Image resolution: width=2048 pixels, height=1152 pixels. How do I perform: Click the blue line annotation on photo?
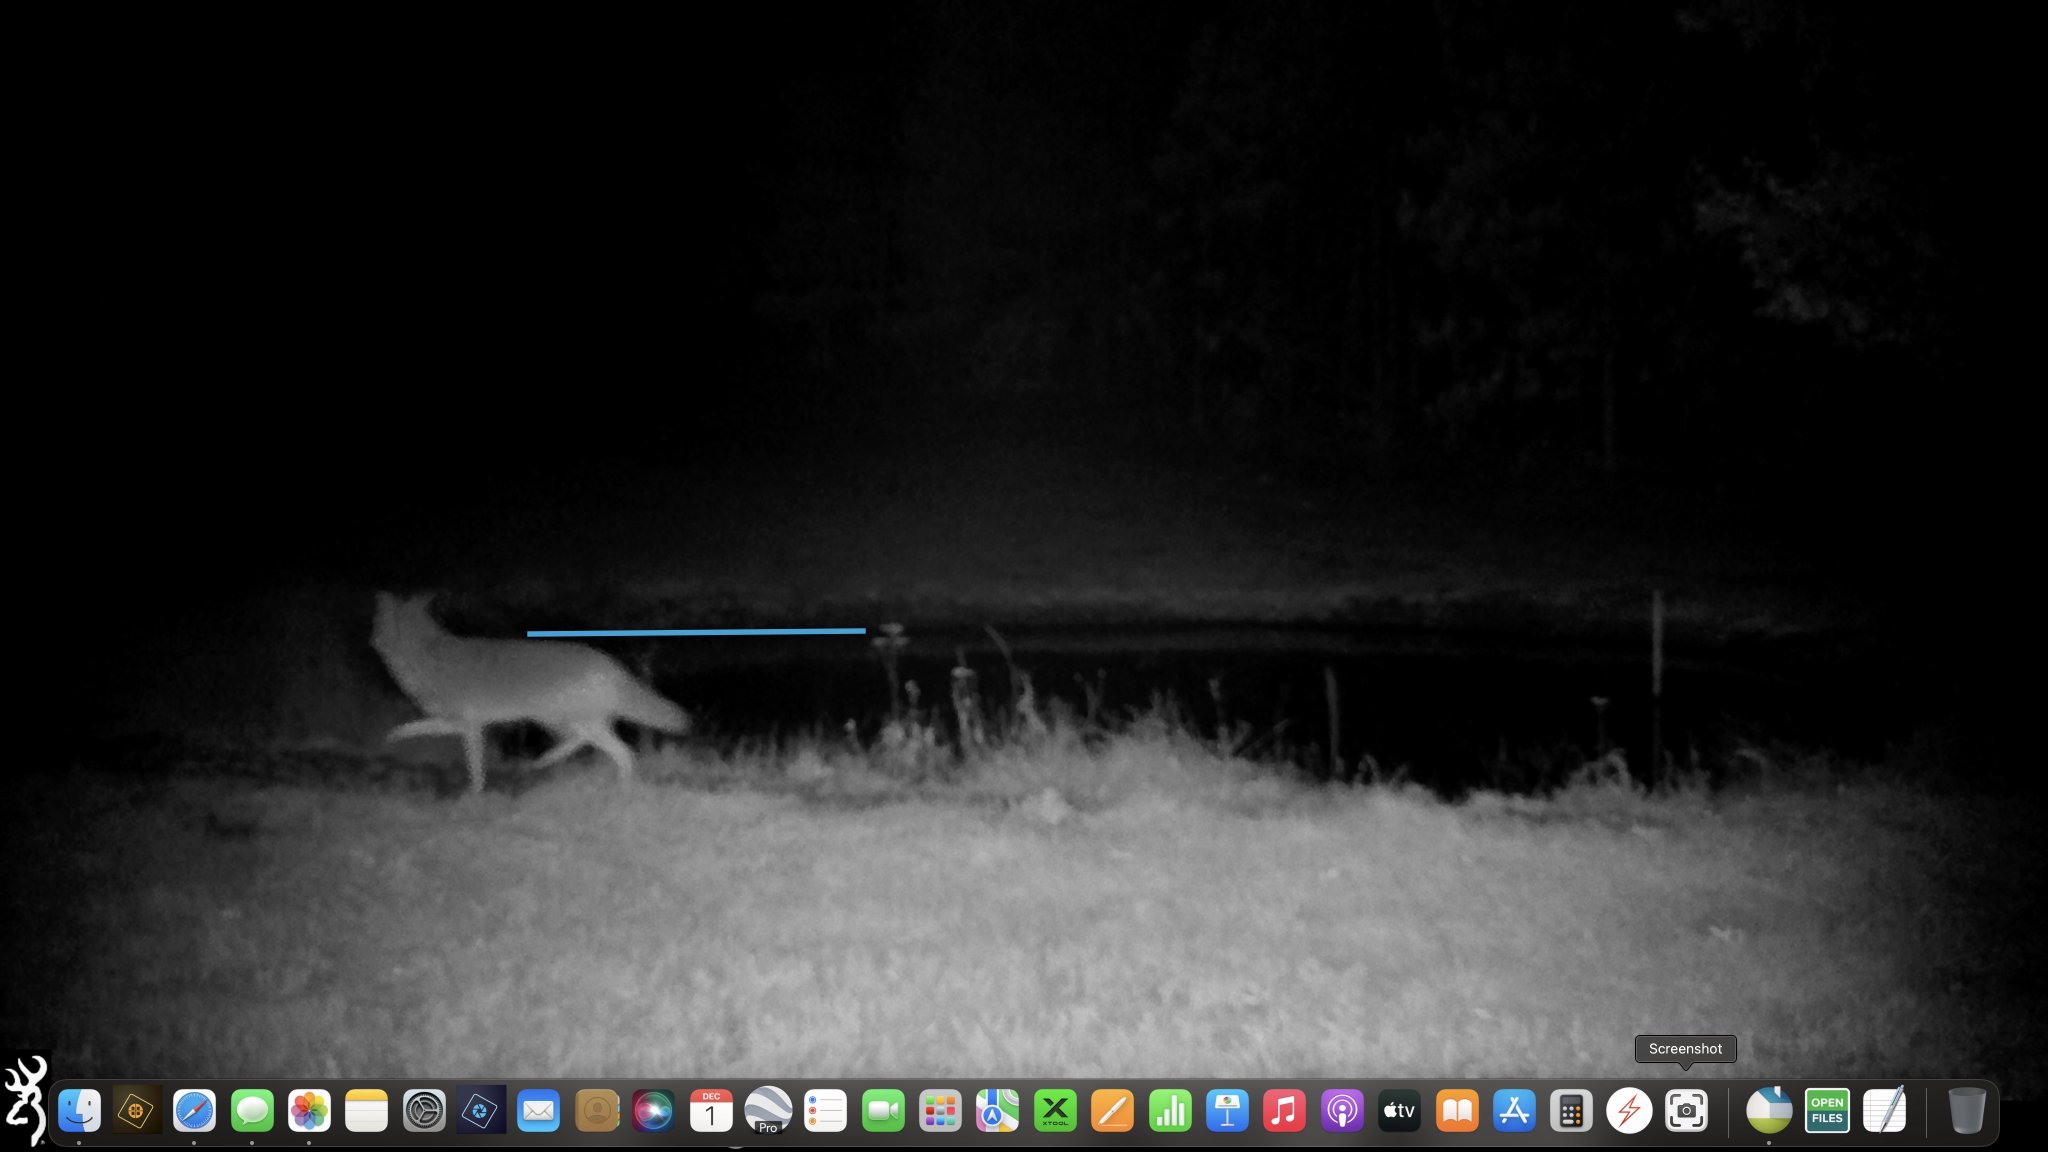tap(696, 632)
